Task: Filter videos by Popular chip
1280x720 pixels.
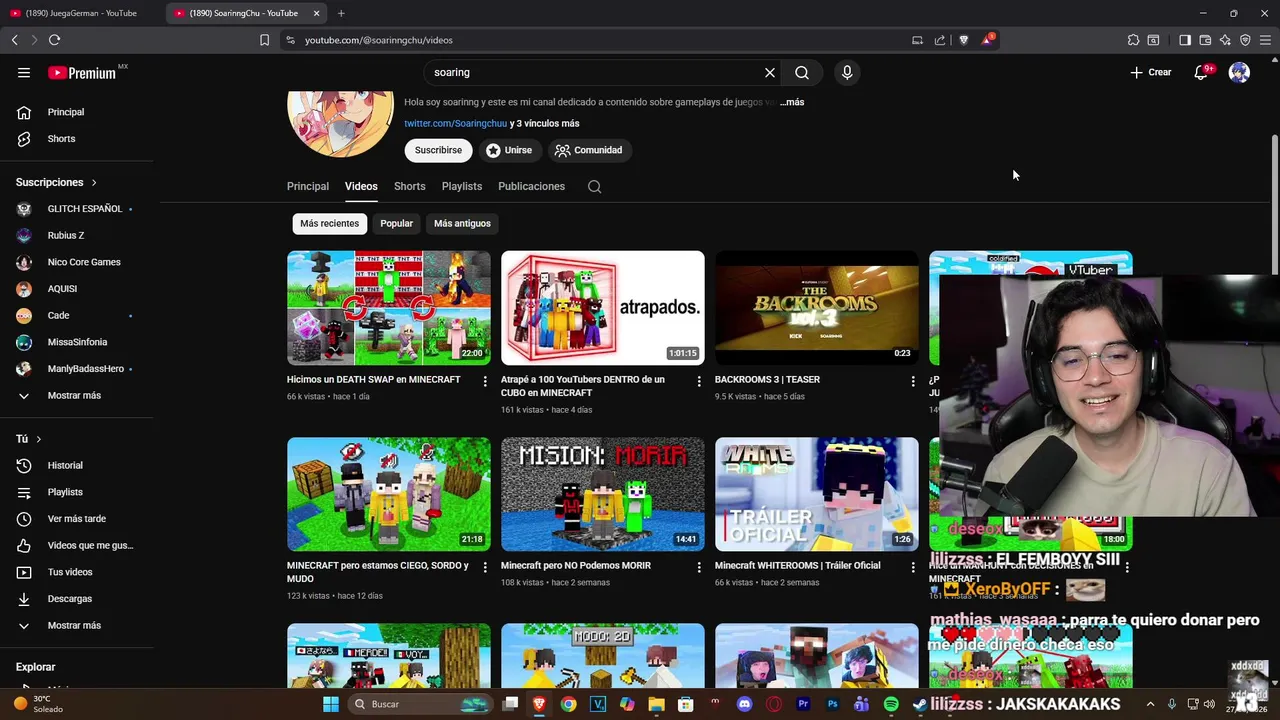Action: [x=396, y=223]
